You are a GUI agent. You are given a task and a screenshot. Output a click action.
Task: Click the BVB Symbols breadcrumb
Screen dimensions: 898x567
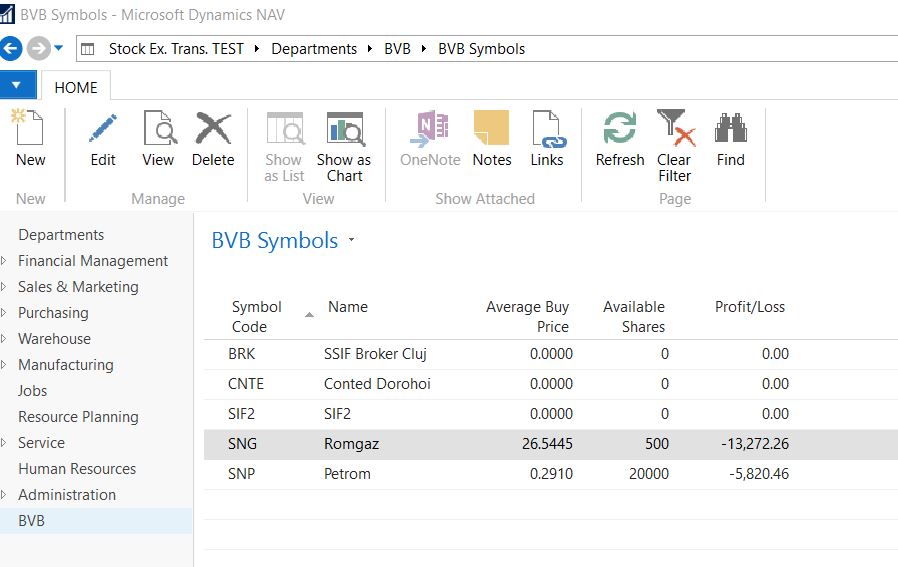[x=482, y=49]
